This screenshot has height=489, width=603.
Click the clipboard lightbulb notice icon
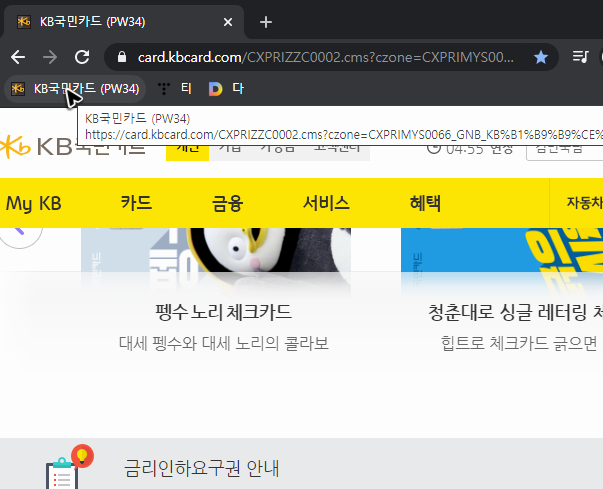(x=69, y=467)
